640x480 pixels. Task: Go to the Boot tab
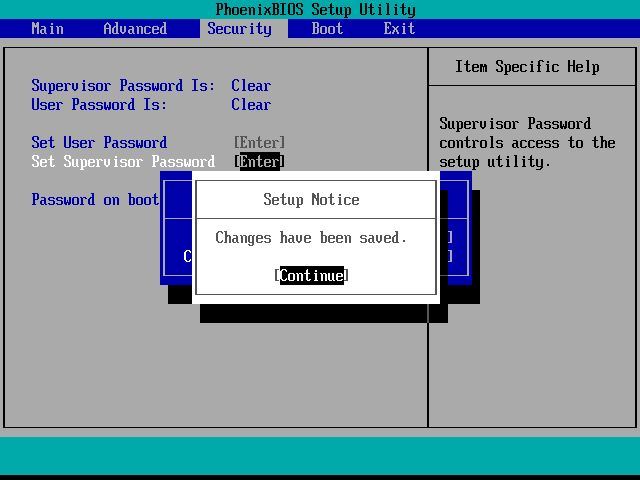coord(327,29)
